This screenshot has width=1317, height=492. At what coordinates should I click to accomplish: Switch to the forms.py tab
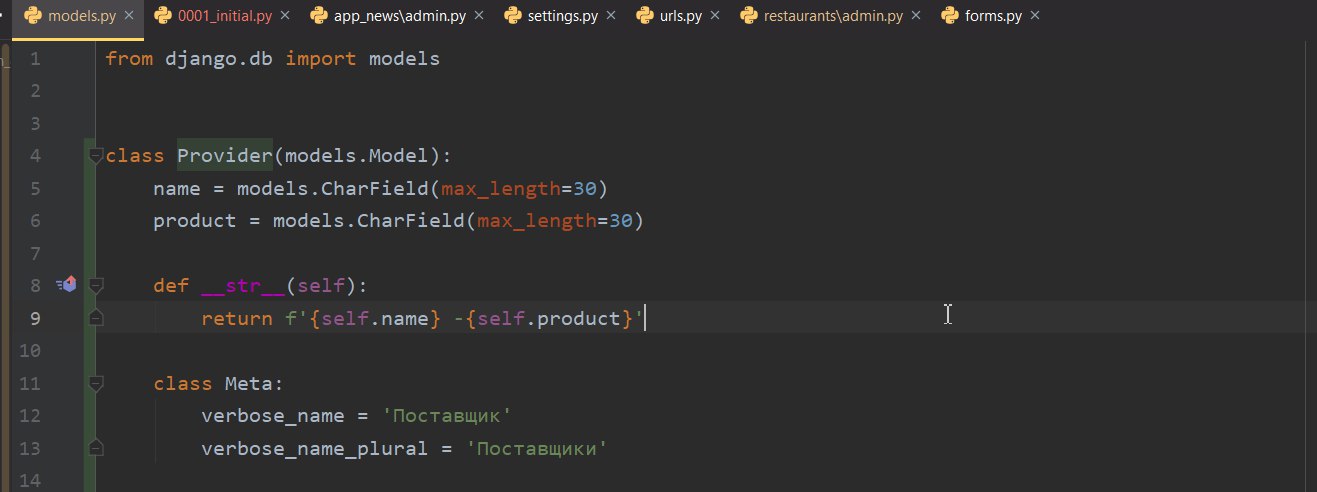[991, 16]
